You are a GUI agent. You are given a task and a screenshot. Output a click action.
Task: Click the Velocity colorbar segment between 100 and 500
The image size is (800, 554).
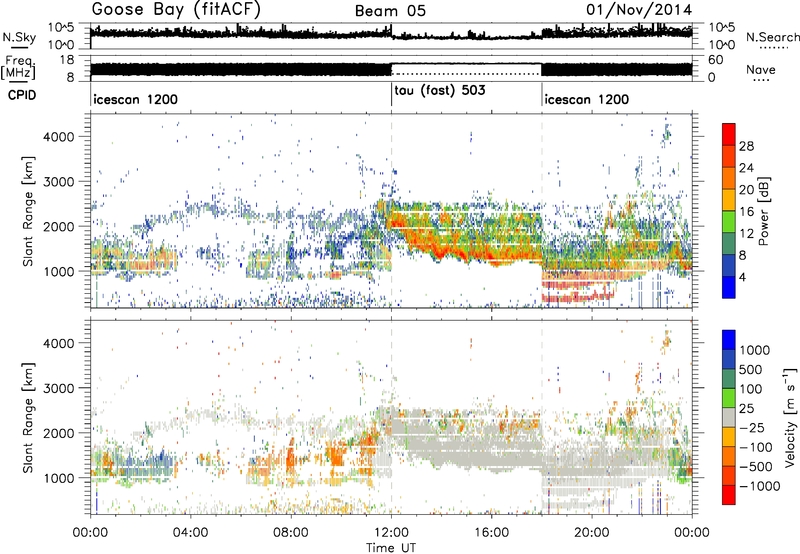coord(729,379)
